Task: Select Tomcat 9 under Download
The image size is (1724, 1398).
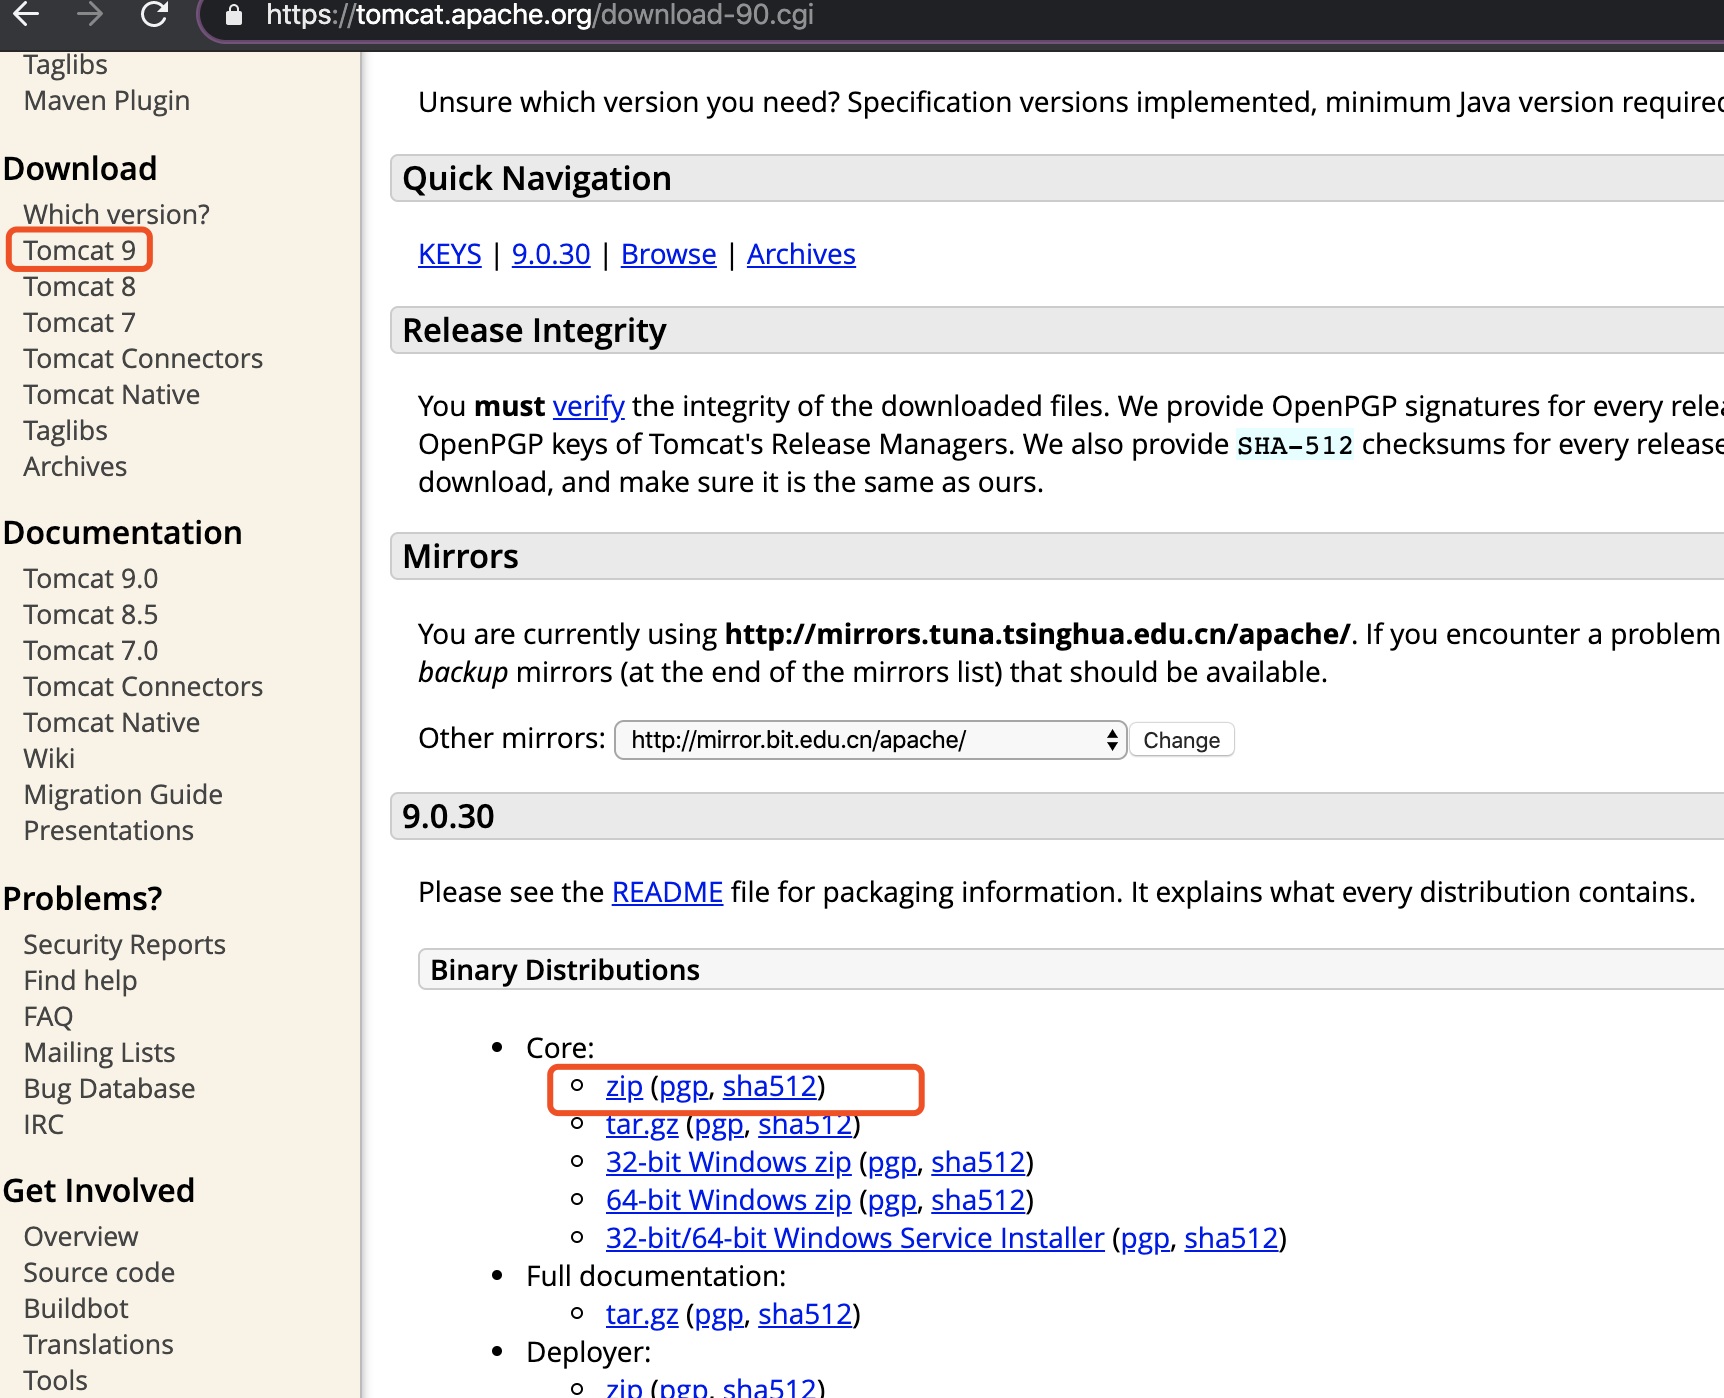Action: click(79, 250)
